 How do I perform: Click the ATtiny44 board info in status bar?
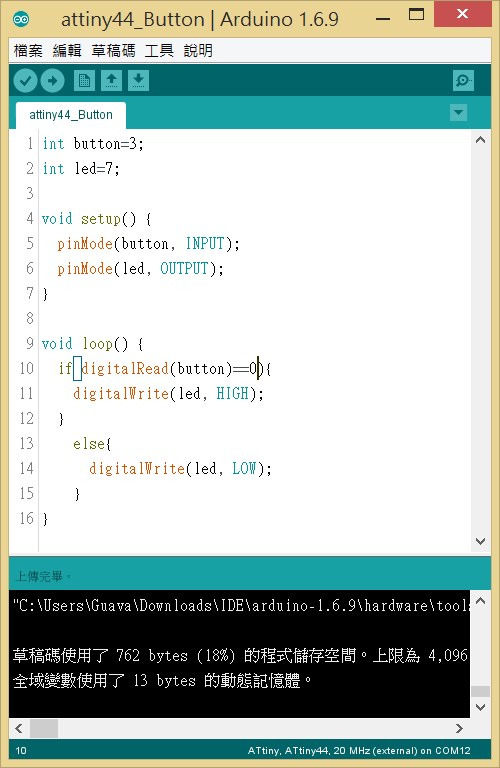(359, 750)
